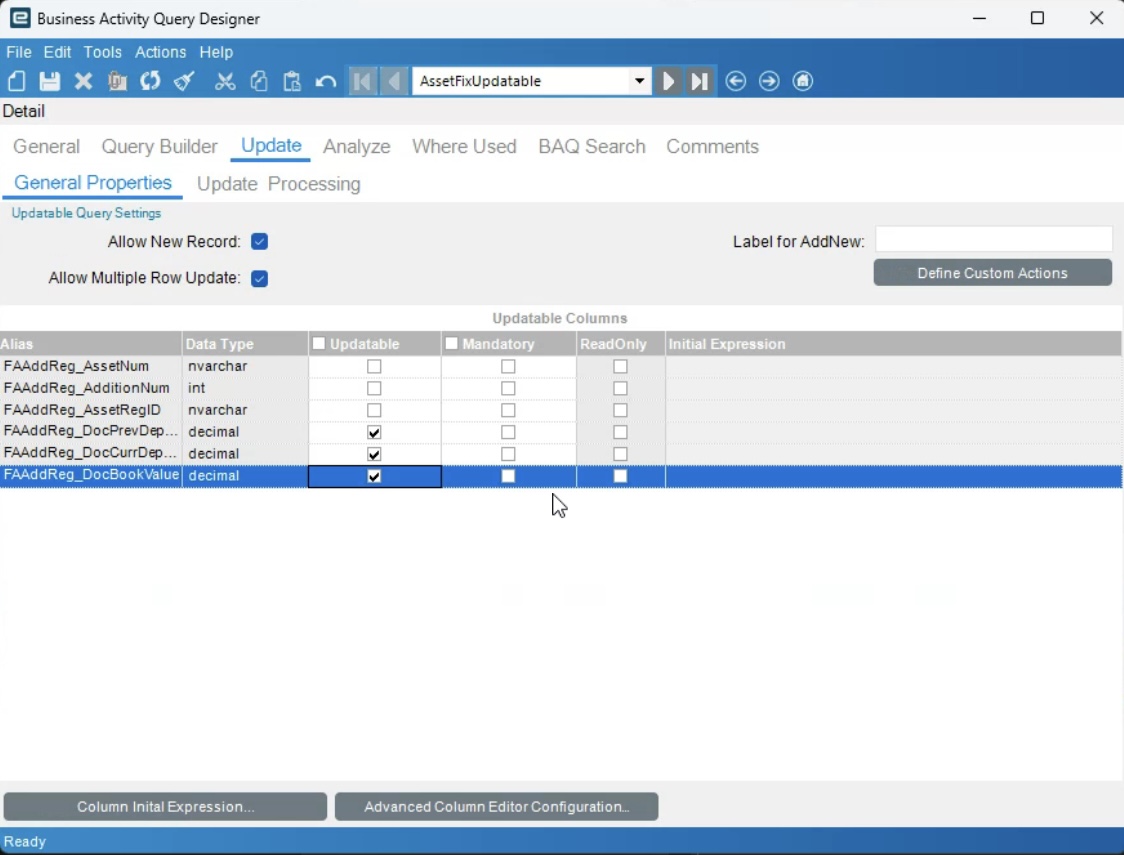The height and width of the screenshot is (855, 1124).
Task: Check the Mandatory header select-all checkbox
Action: coord(452,344)
